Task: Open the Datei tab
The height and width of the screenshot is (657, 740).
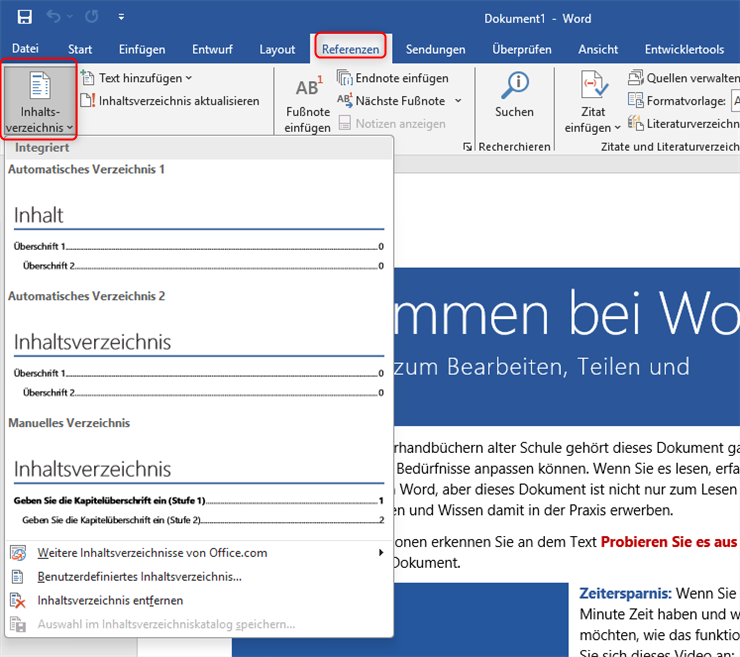Action: 25,49
